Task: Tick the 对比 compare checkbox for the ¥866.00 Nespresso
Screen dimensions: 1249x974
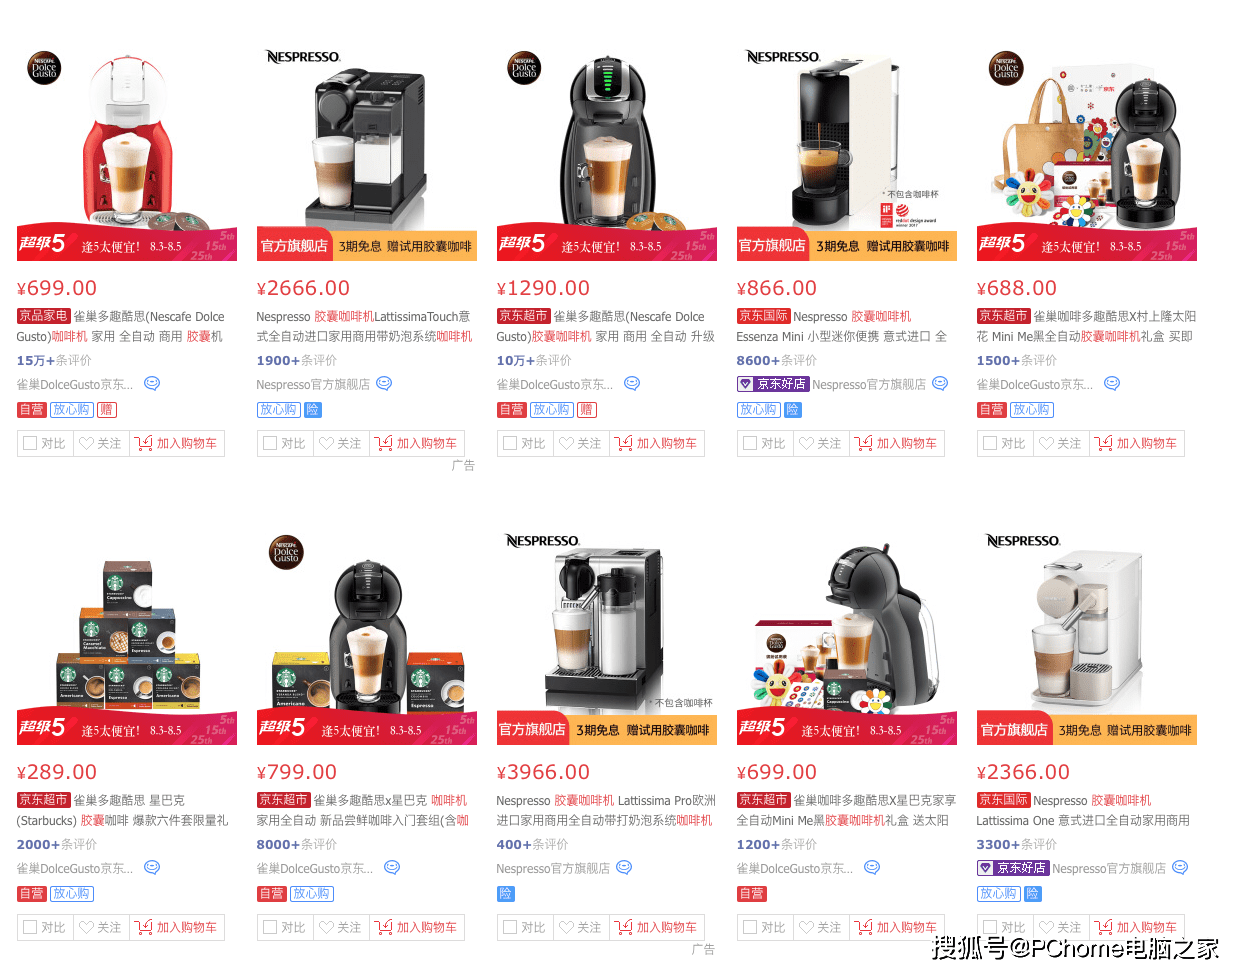Action: (750, 443)
